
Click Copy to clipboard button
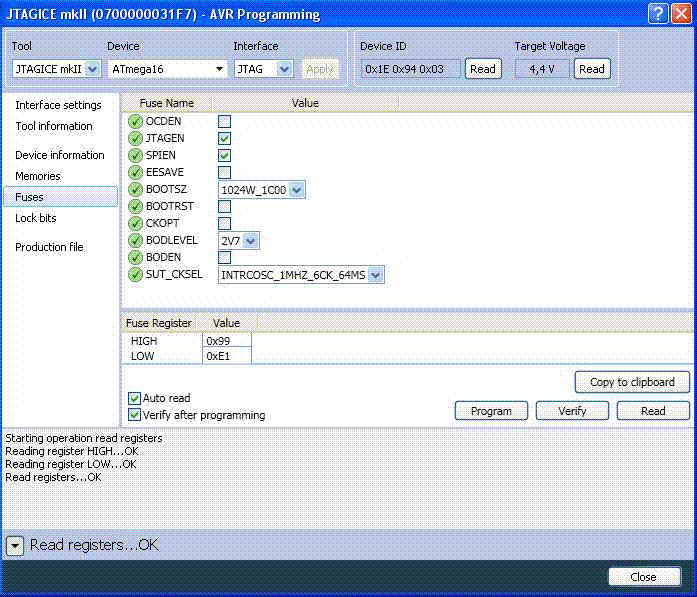pos(632,382)
